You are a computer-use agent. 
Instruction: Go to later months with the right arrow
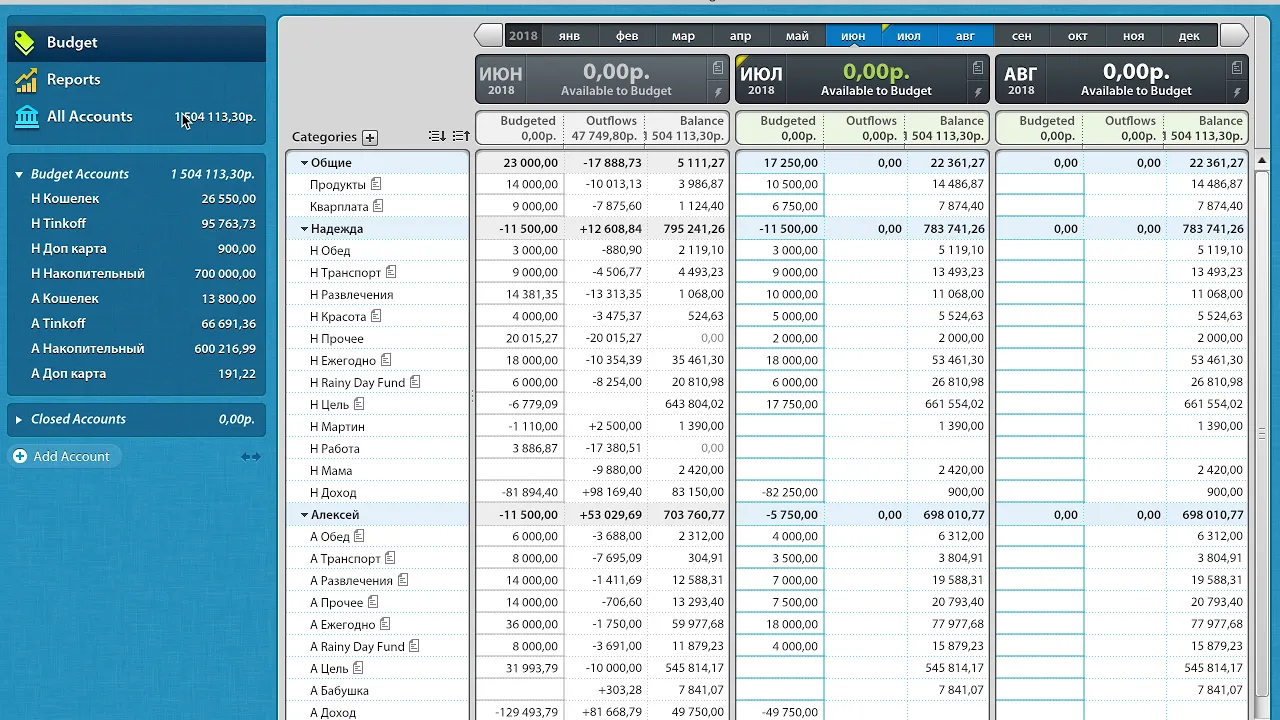[x=1235, y=35]
